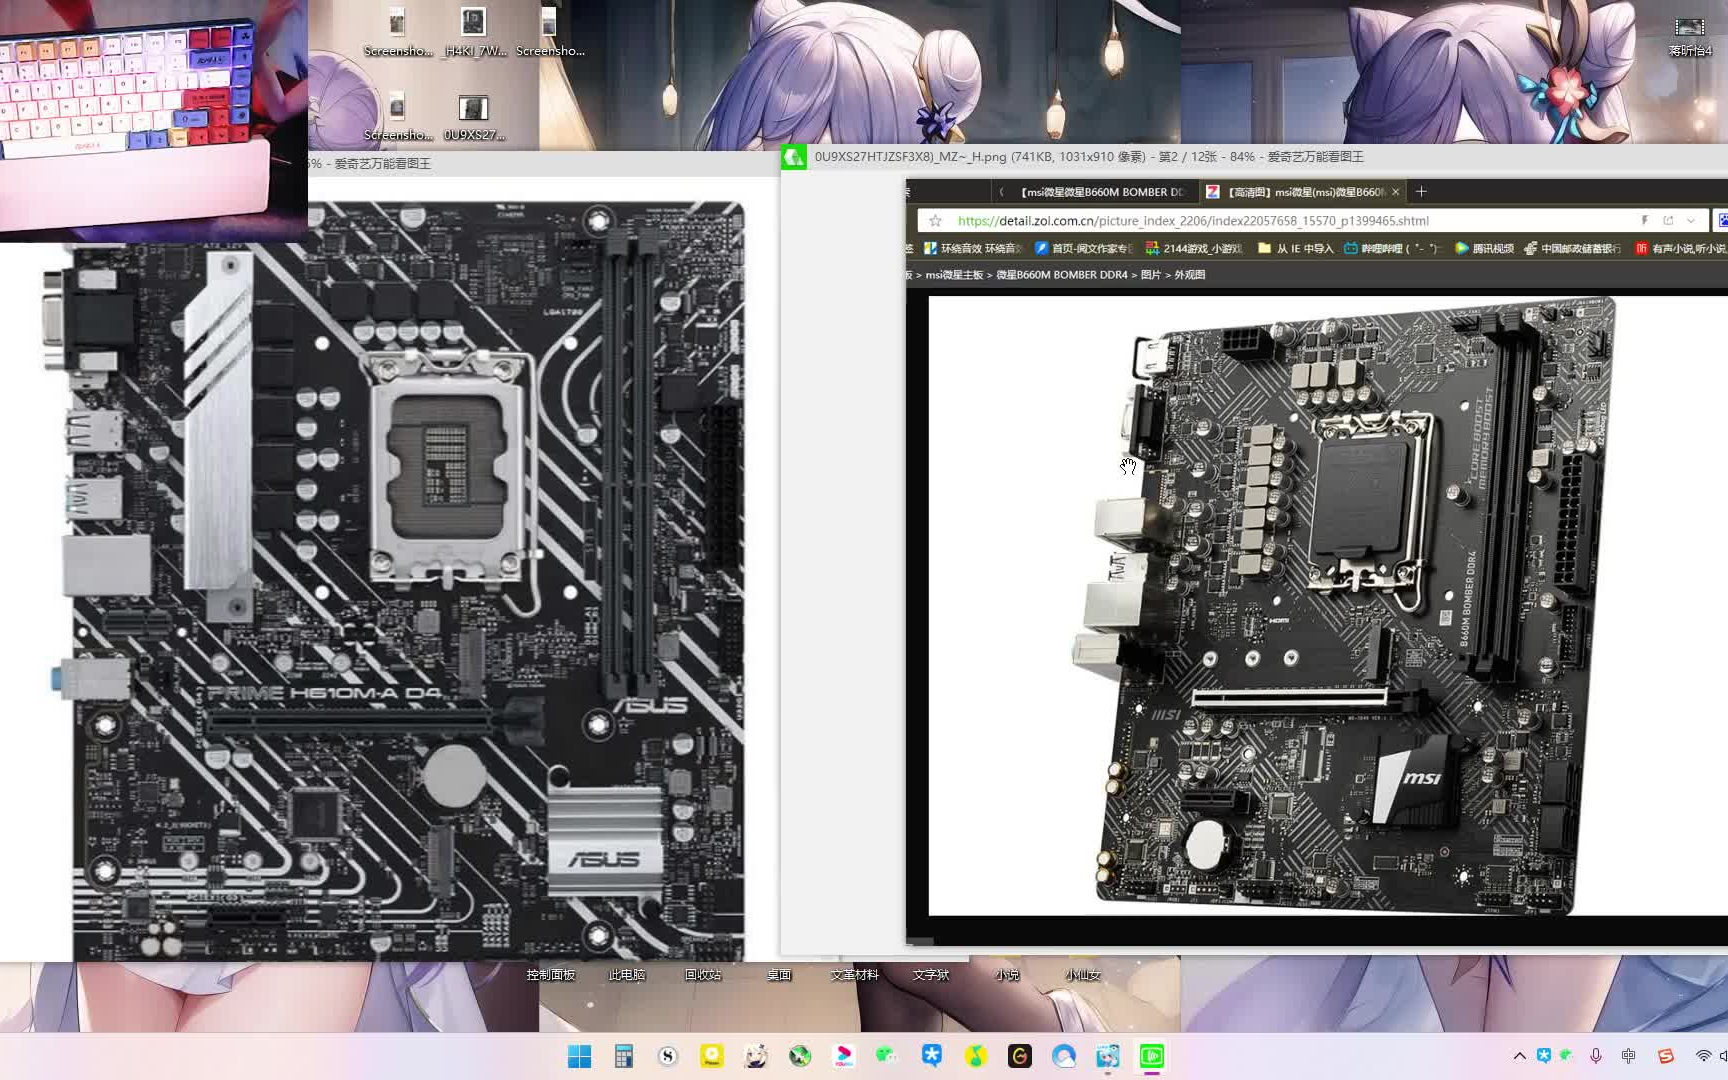Switch to the green iQiyi image viewer taskbar icon
The width and height of the screenshot is (1728, 1080).
1151,1056
